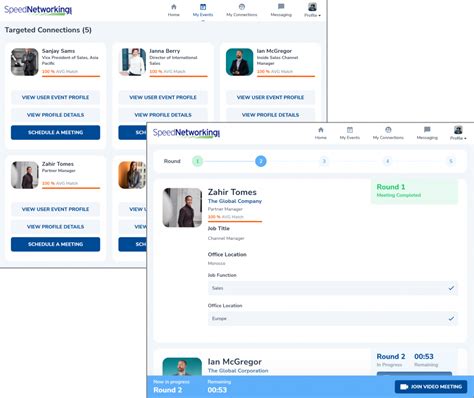Click Ian McGregor photo in Targeted Connections
The width and height of the screenshot is (474, 398).
tap(240, 62)
